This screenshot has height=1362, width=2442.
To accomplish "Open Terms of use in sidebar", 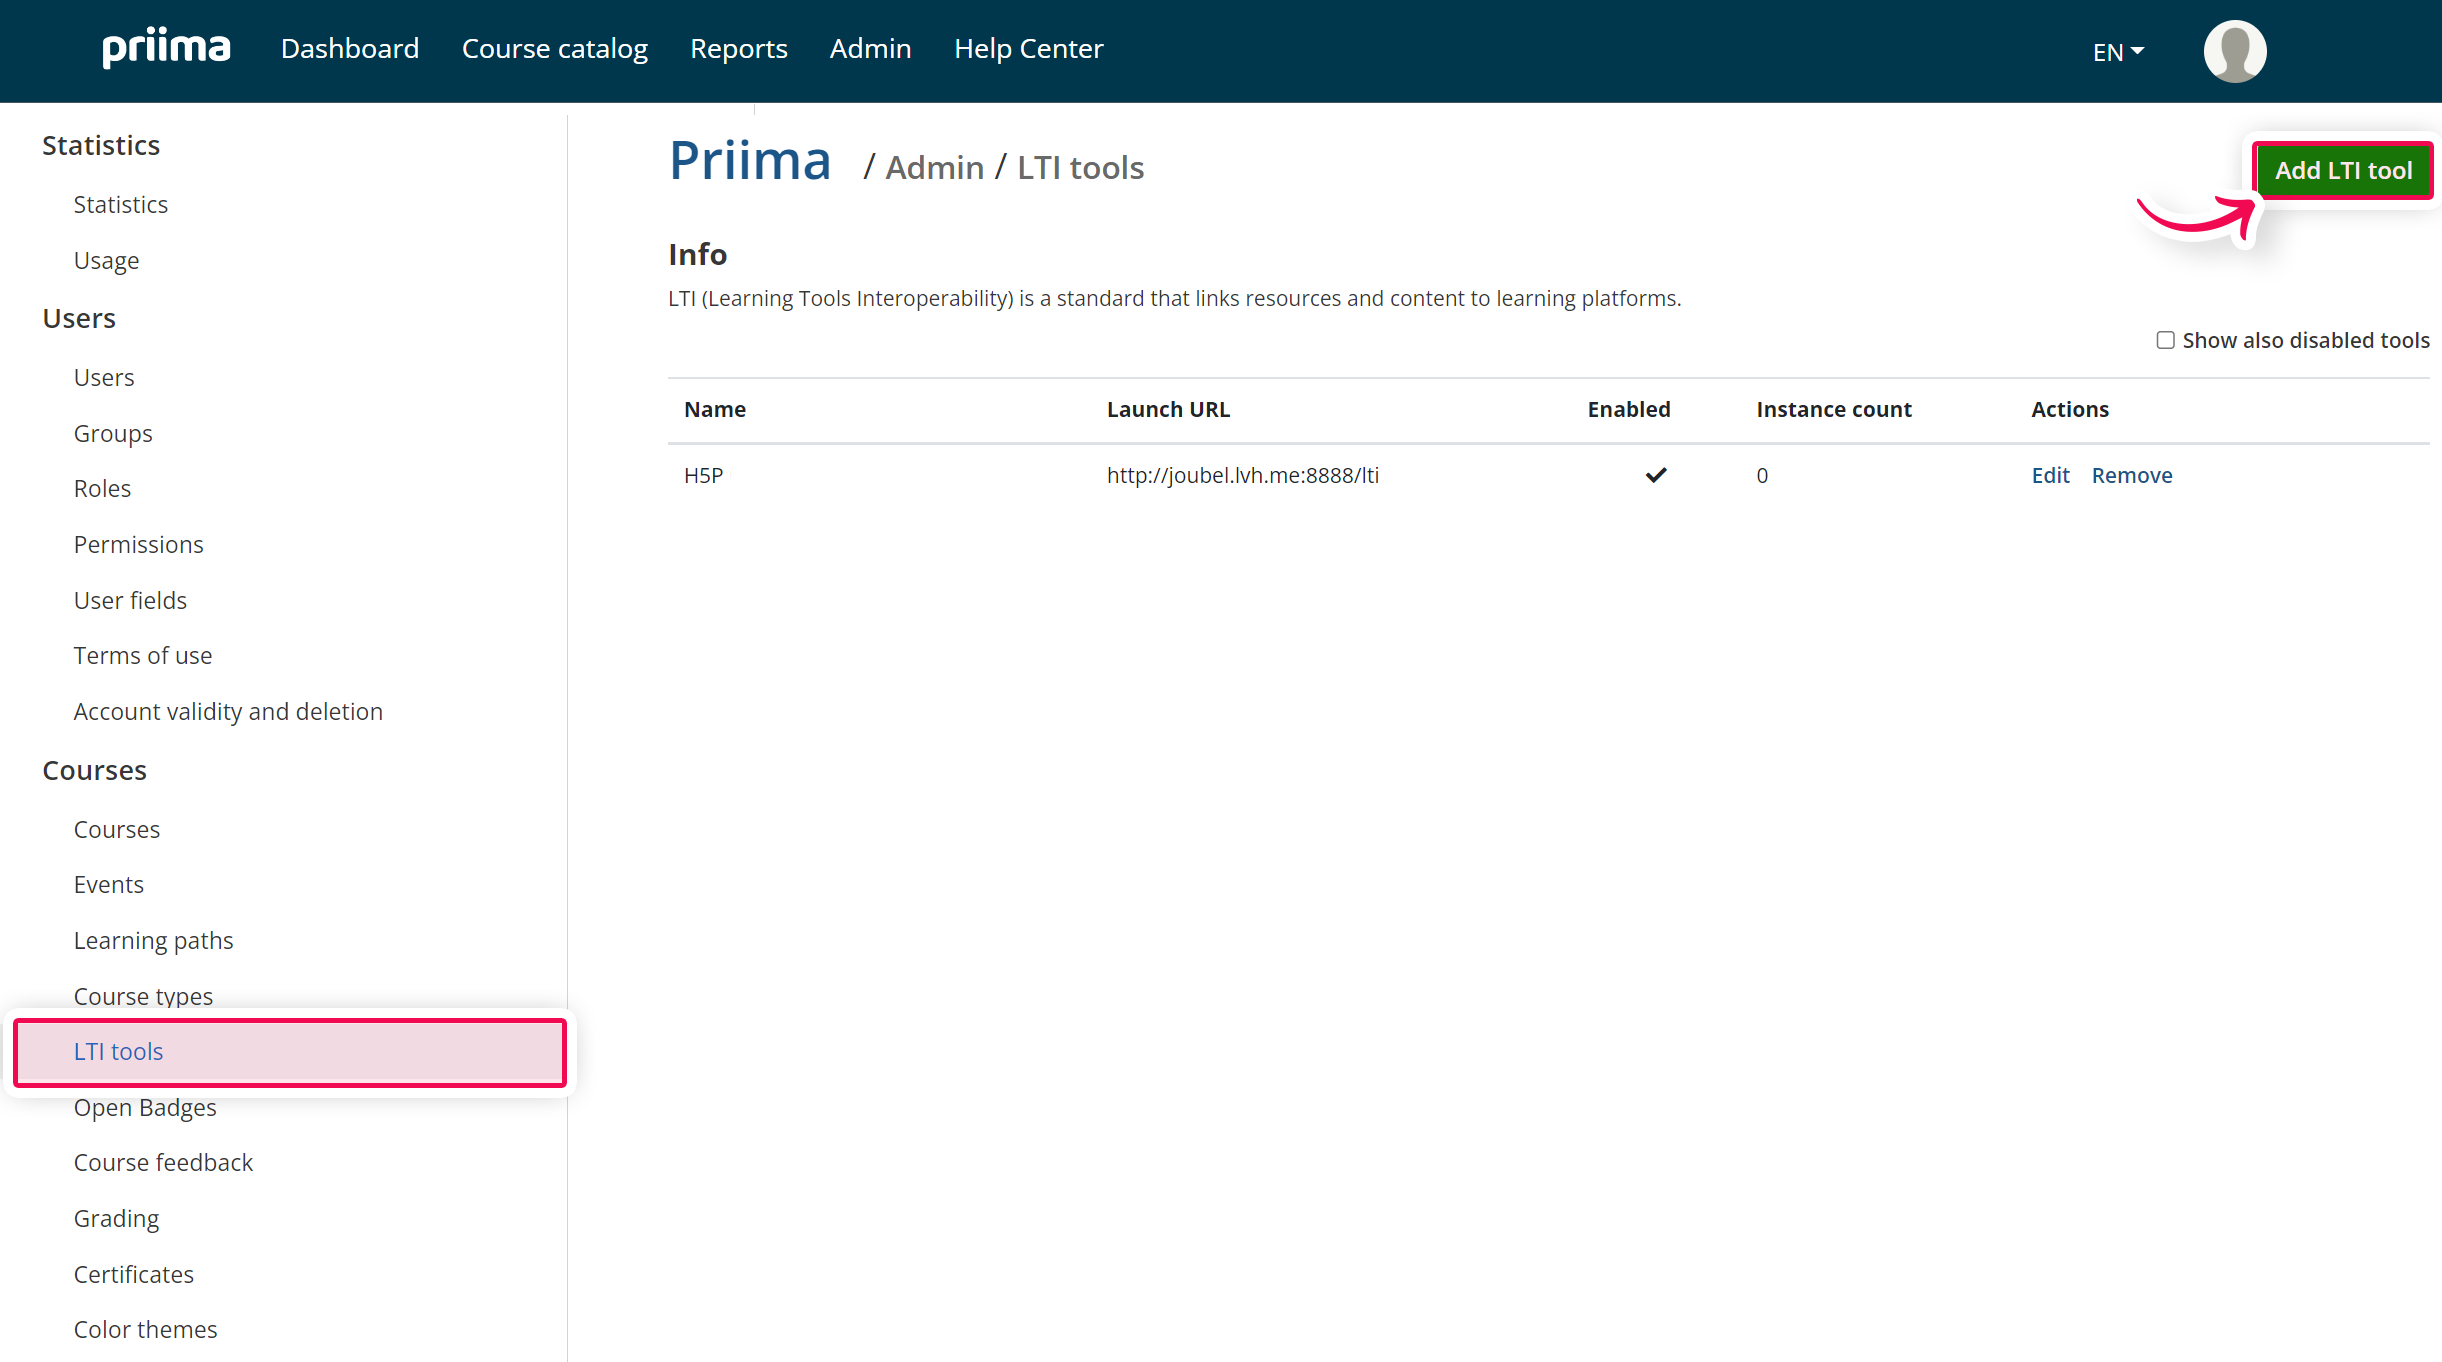I will 143,655.
